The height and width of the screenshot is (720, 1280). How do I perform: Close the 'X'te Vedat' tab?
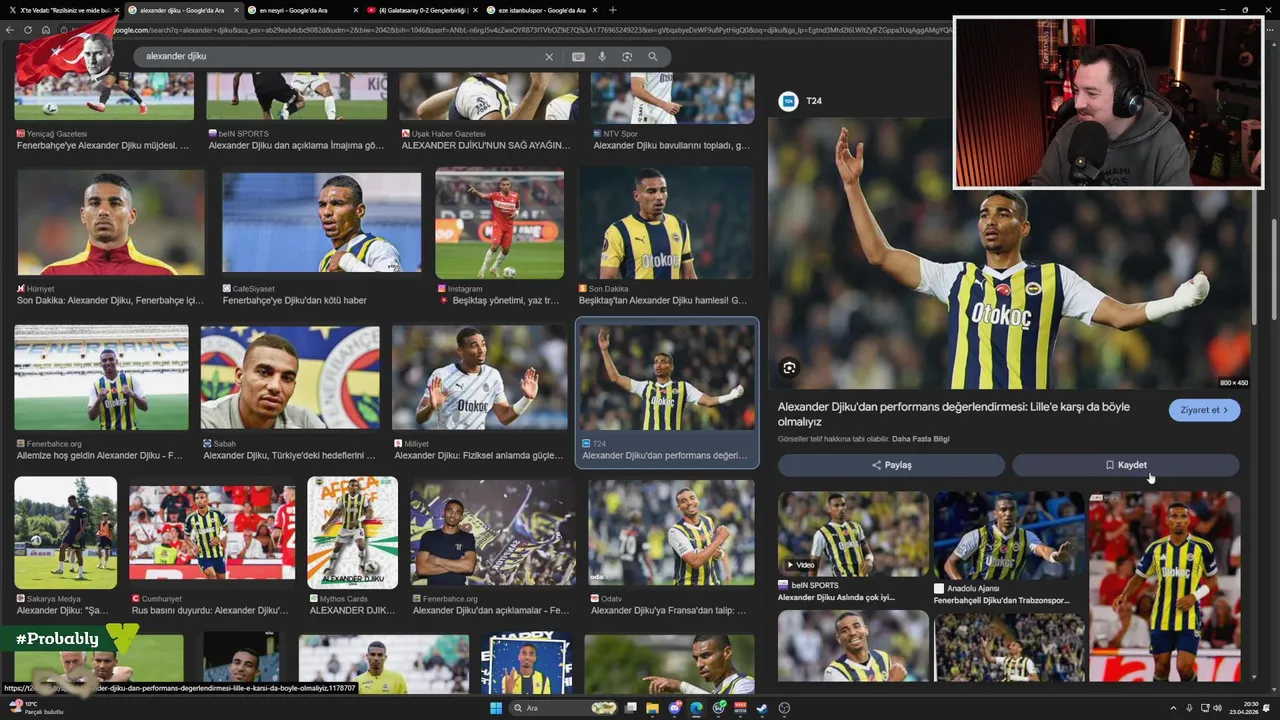tap(117, 10)
